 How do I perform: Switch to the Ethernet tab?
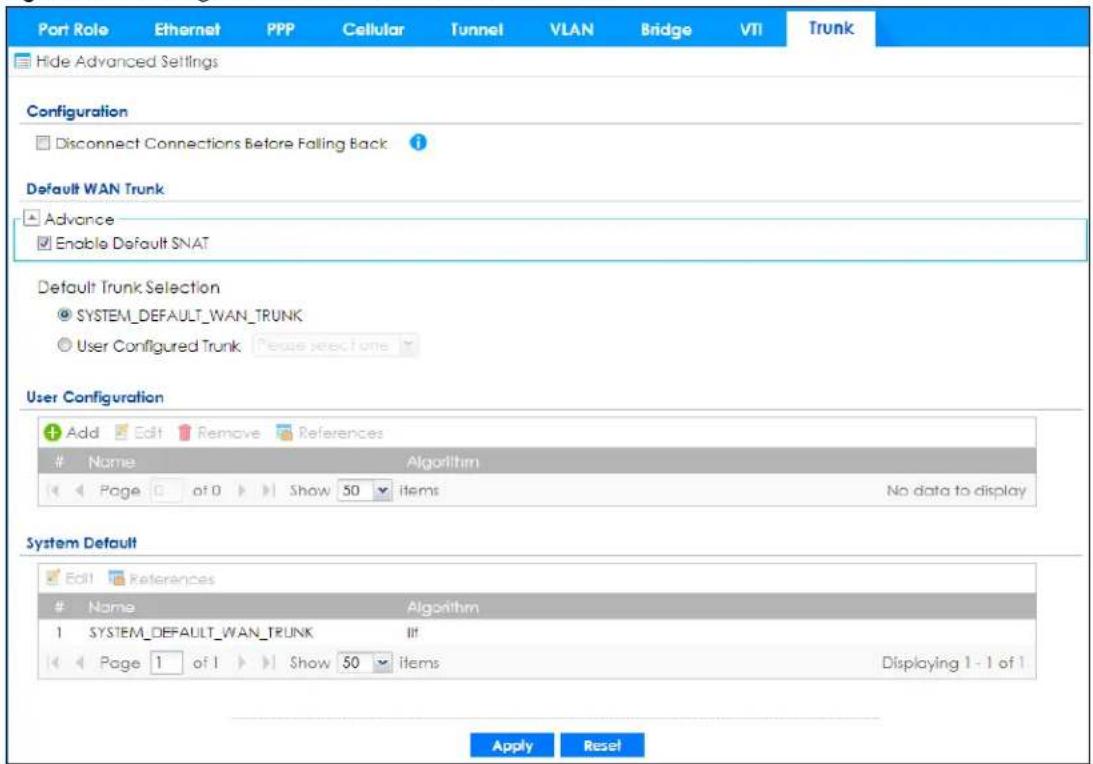187,29
